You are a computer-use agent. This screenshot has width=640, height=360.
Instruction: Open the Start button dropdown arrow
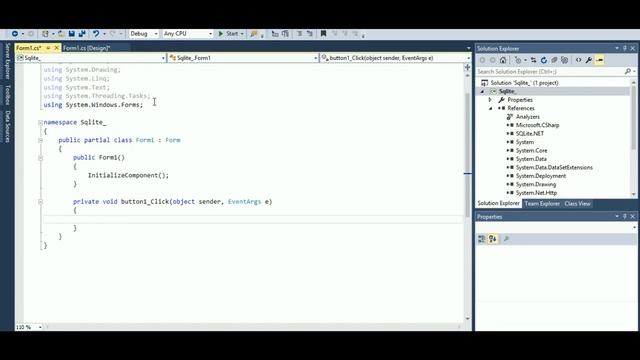tap(242, 34)
